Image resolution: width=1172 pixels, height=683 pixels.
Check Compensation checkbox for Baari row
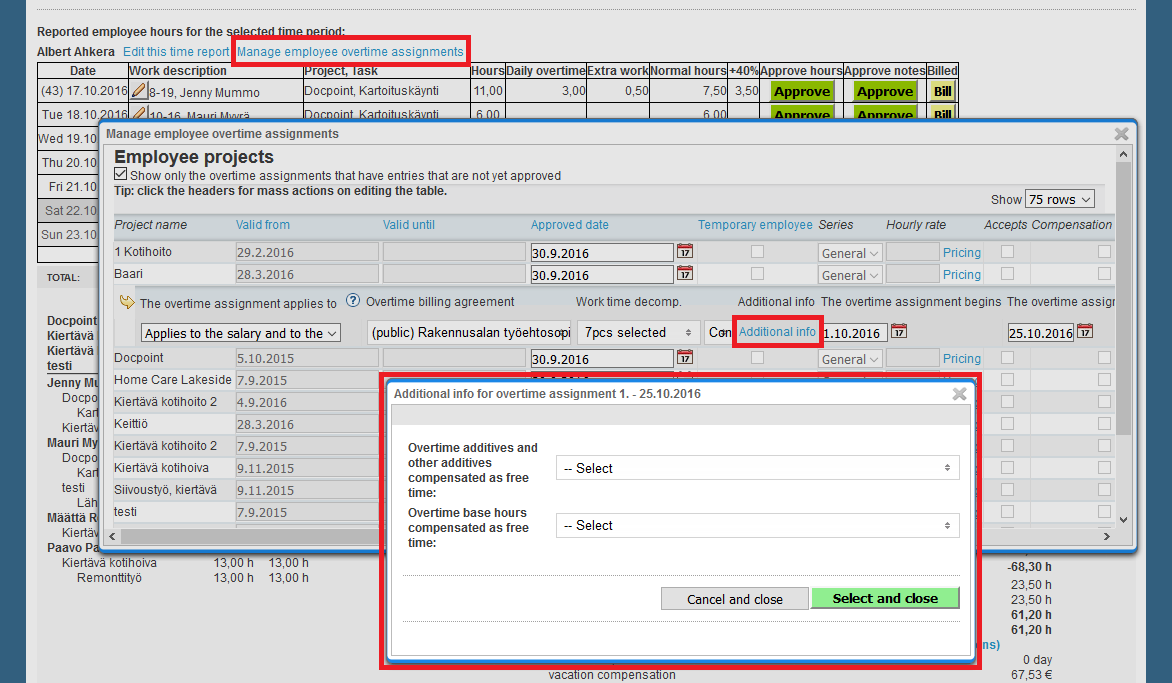tap(1104, 273)
